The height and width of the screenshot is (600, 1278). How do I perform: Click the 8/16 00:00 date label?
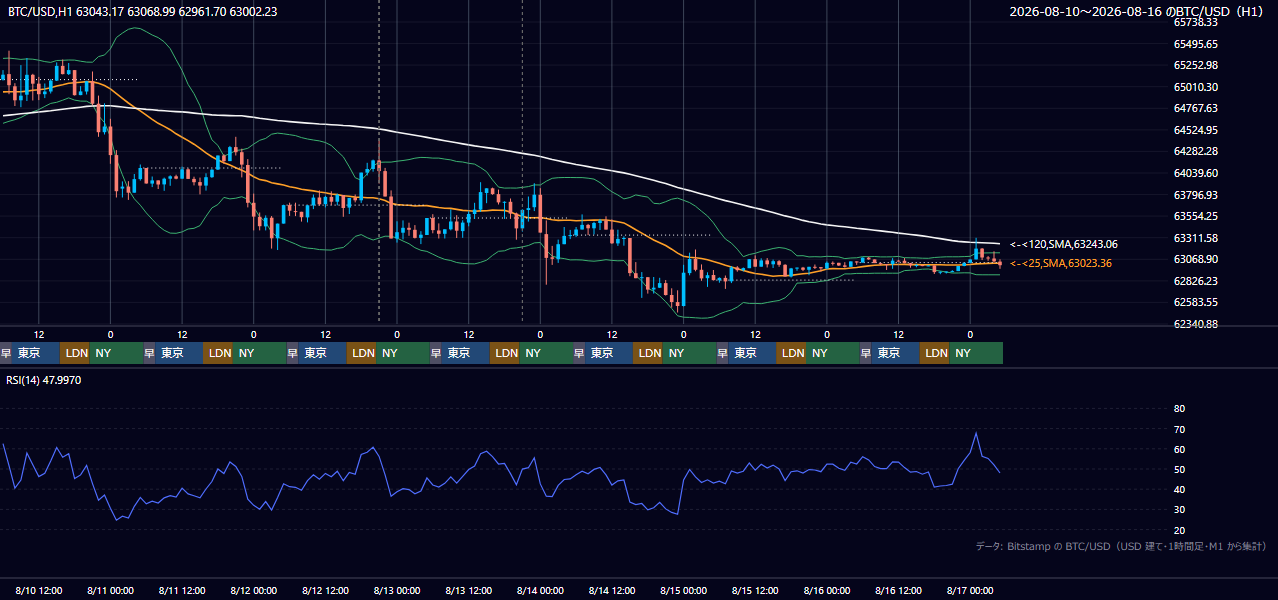(827, 590)
